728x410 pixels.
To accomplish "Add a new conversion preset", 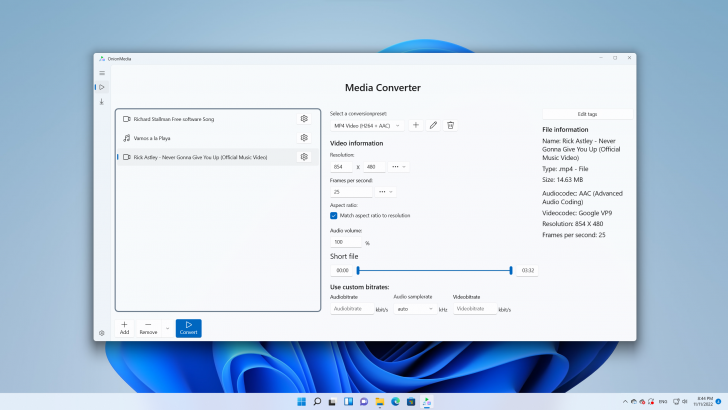I will tap(416, 125).
